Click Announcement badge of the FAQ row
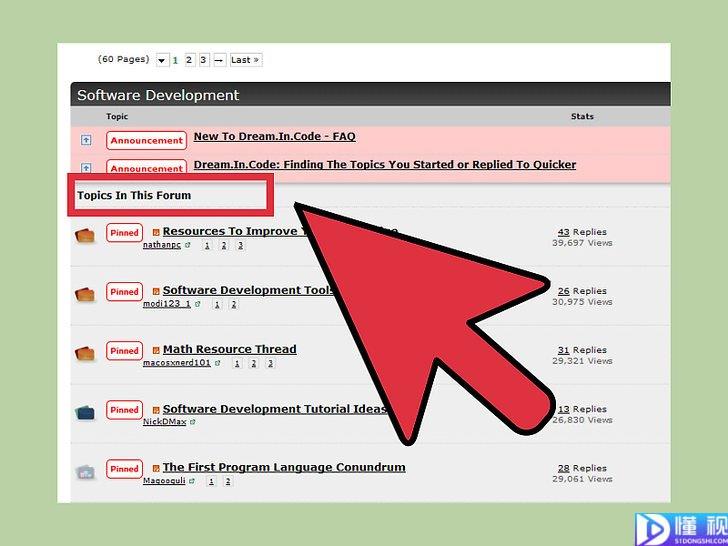 [x=146, y=140]
